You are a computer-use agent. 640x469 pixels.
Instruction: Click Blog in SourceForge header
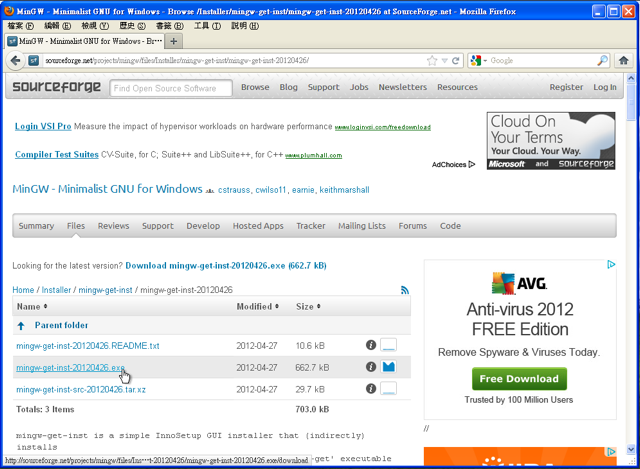(x=289, y=87)
